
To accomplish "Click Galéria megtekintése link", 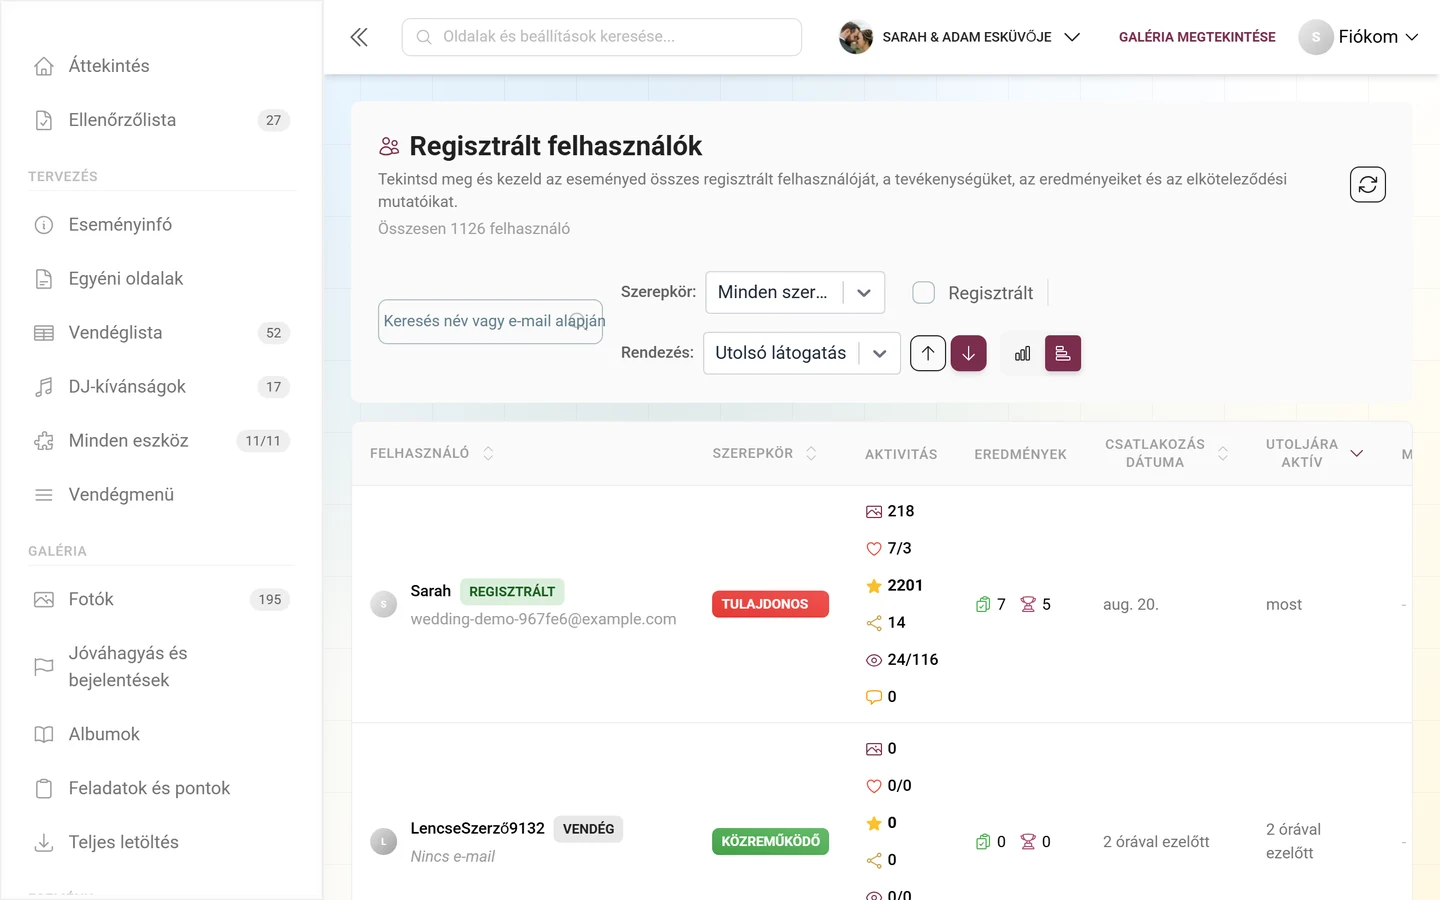I will tap(1197, 37).
